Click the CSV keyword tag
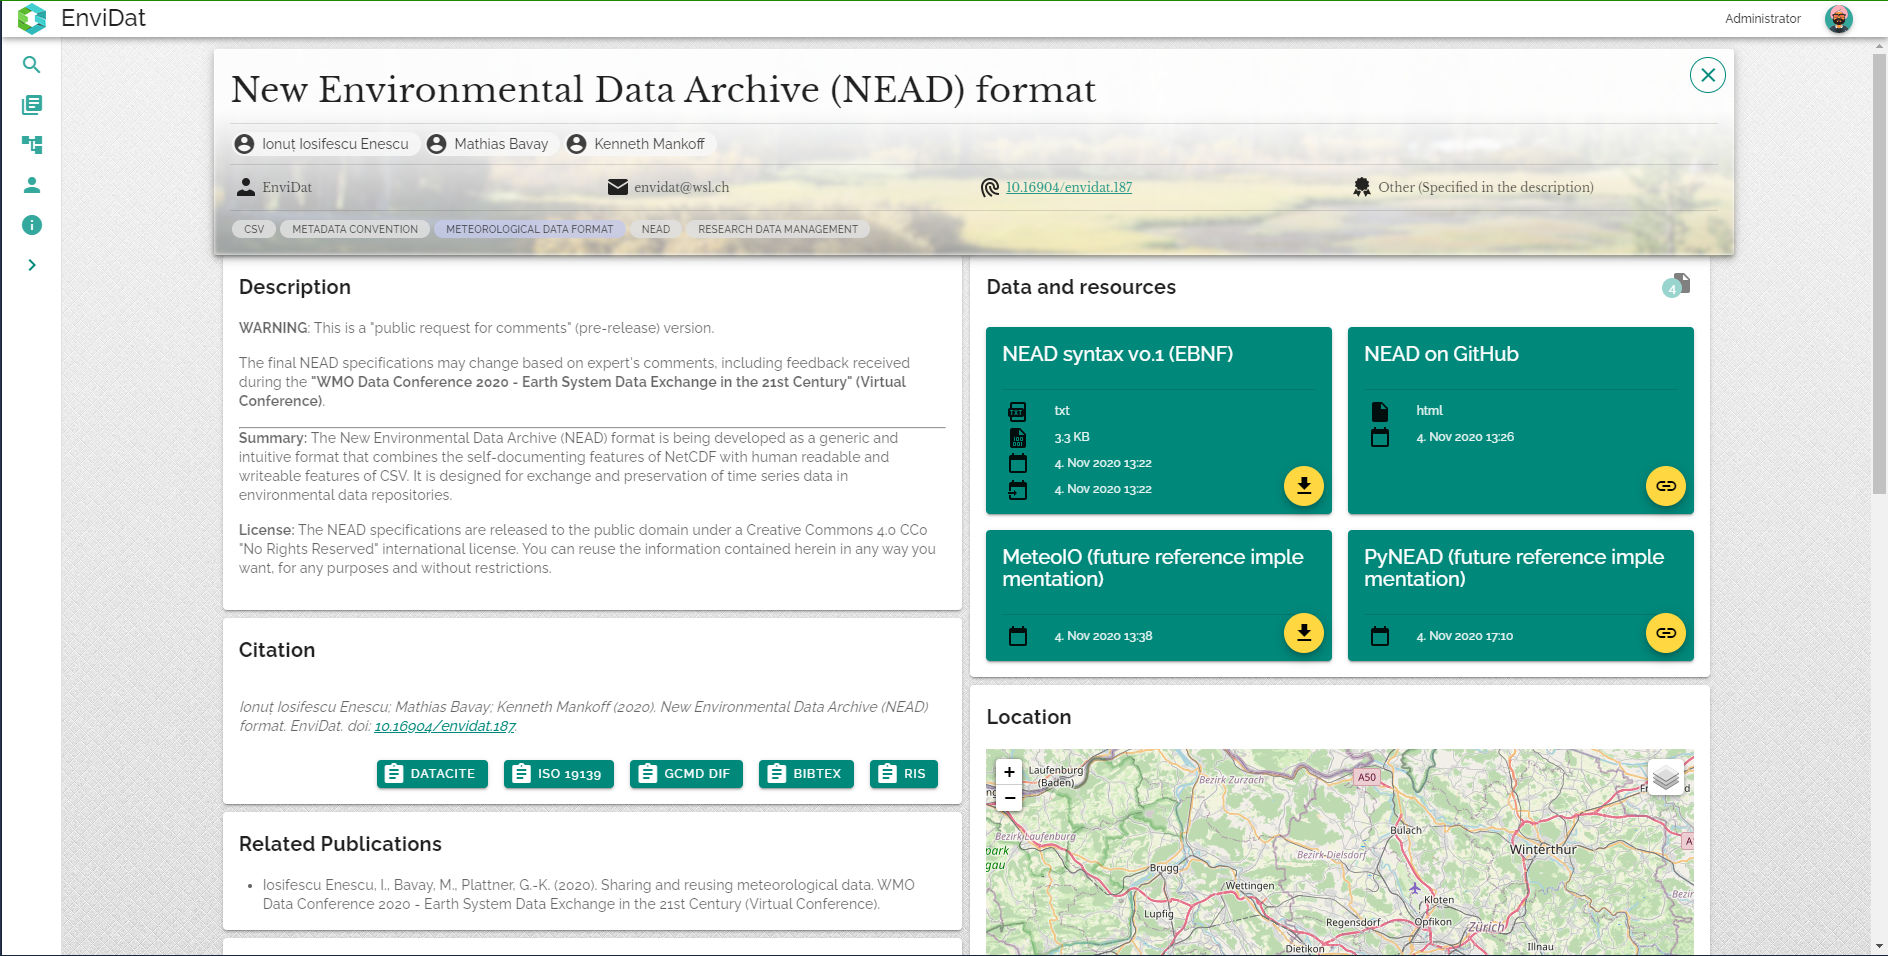The image size is (1888, 956). coord(254,229)
